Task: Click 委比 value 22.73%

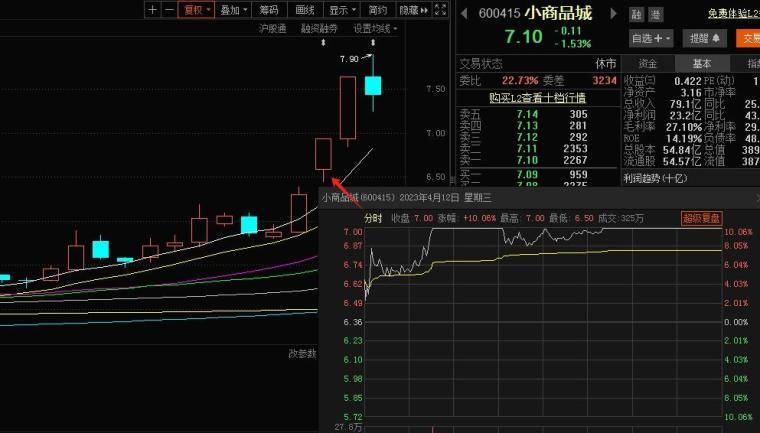Action: [x=520, y=80]
